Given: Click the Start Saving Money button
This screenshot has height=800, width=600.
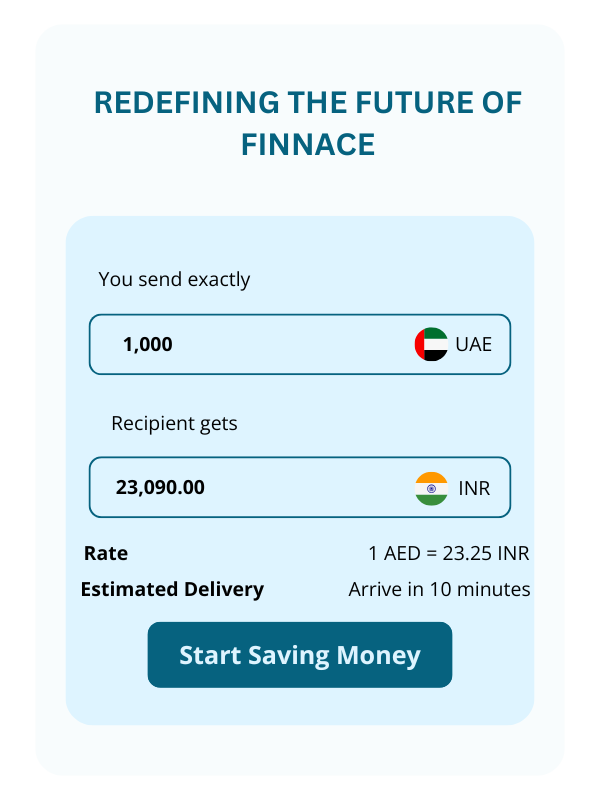Looking at the screenshot, I should coord(300,655).
